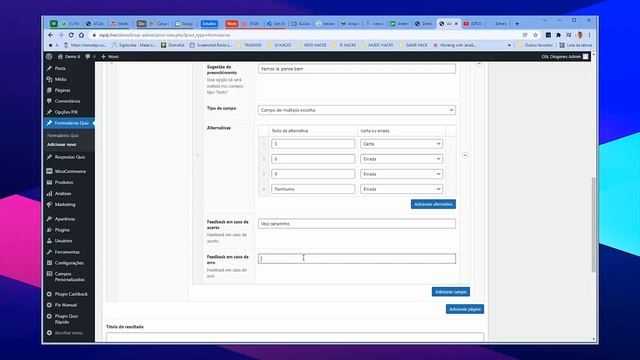This screenshot has height=360, width=640.
Task: Open a new browser tab with plus
Action: point(517,24)
